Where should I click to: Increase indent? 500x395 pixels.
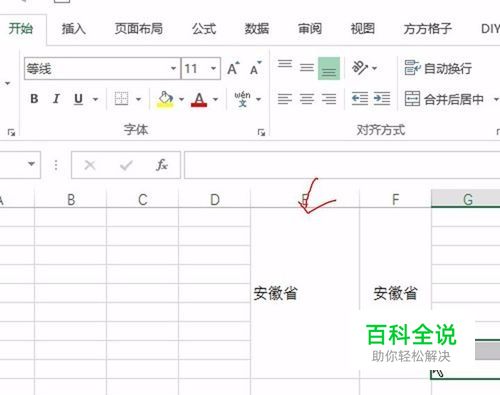(x=382, y=99)
